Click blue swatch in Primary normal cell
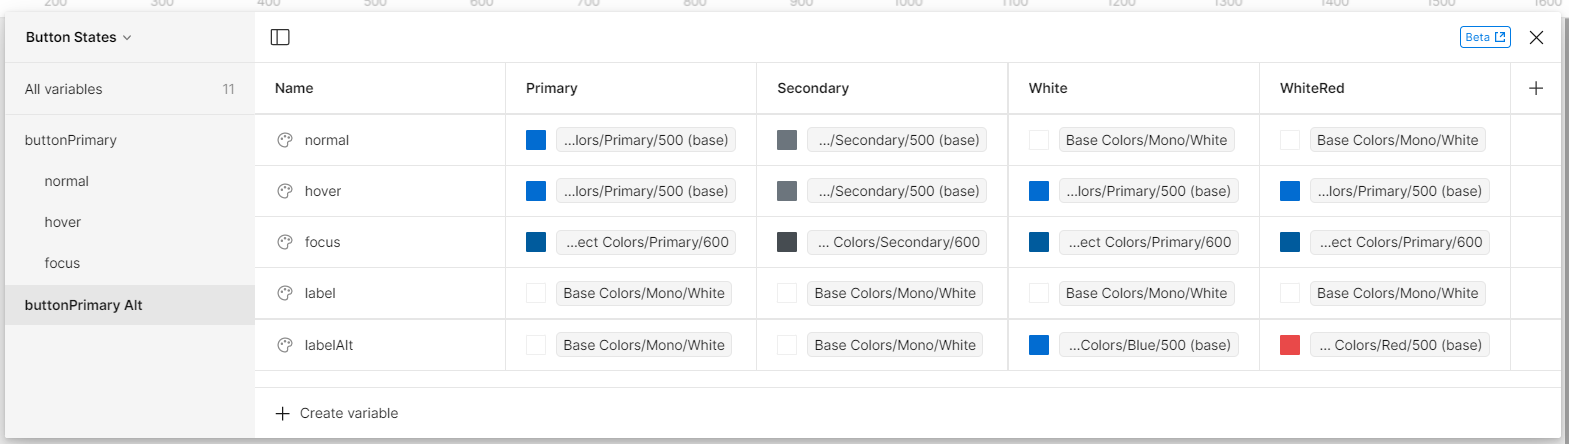The image size is (1569, 444). point(536,140)
